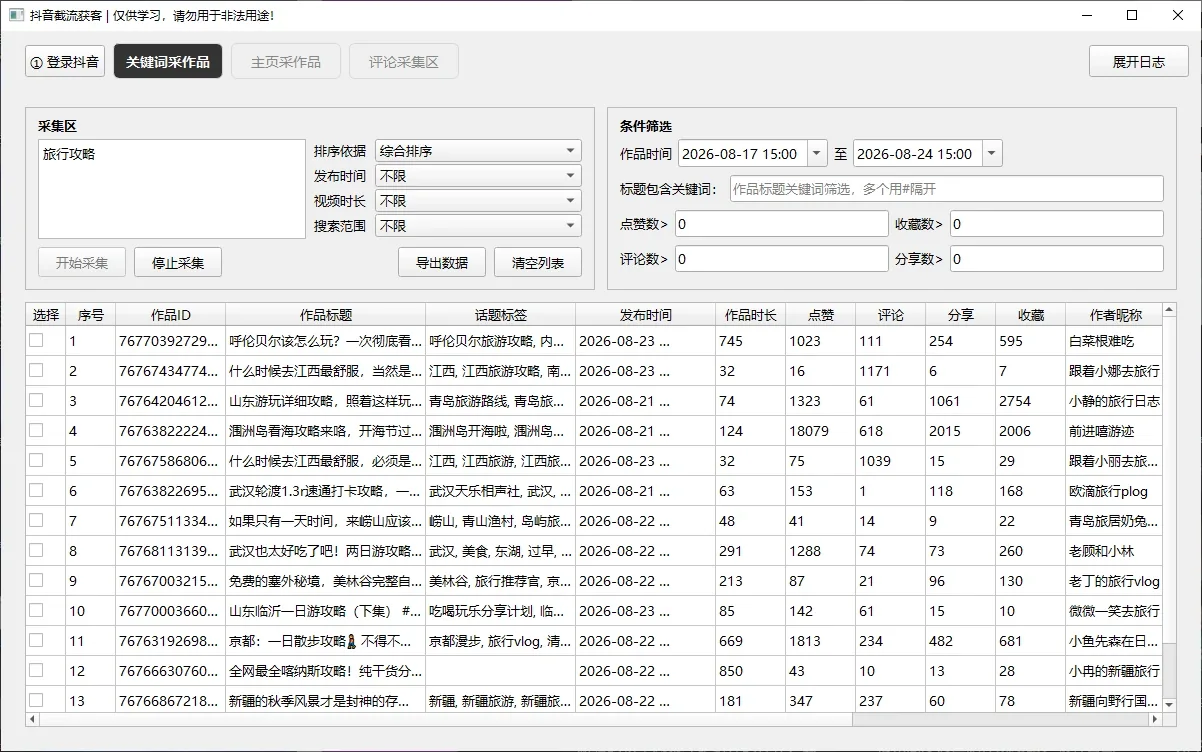The image size is (1202, 752).
Task: Check the selection box for row 4
Action: [x=36, y=430]
